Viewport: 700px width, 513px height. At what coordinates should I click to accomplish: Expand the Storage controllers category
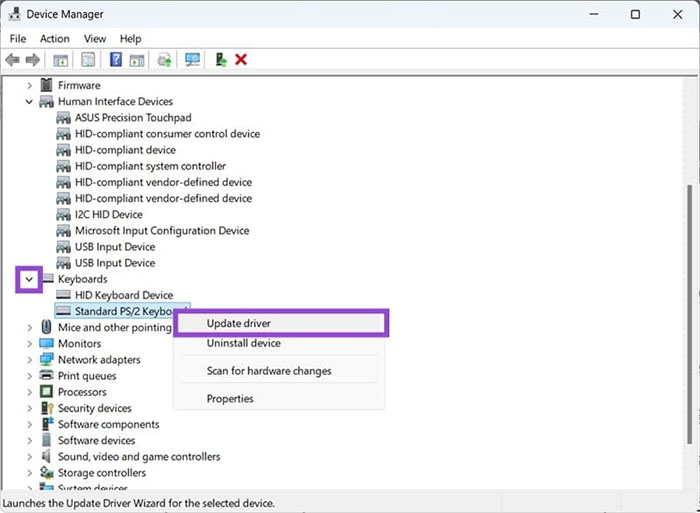coord(29,472)
